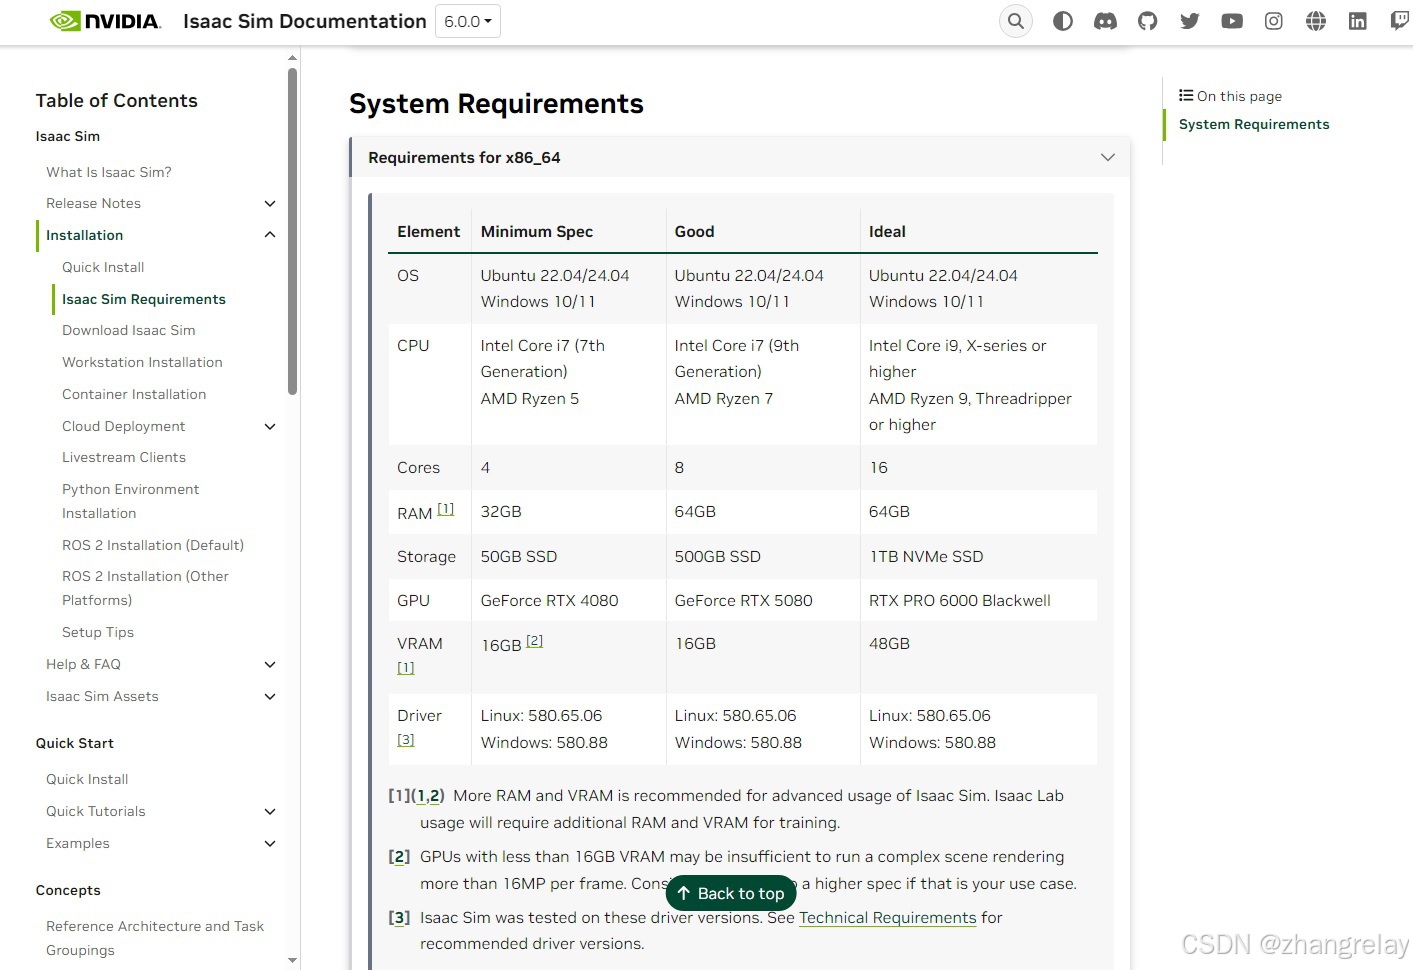The height and width of the screenshot is (970, 1413).
Task: Open What Is Isaac Sim? page
Action: pyautogui.click(x=109, y=172)
